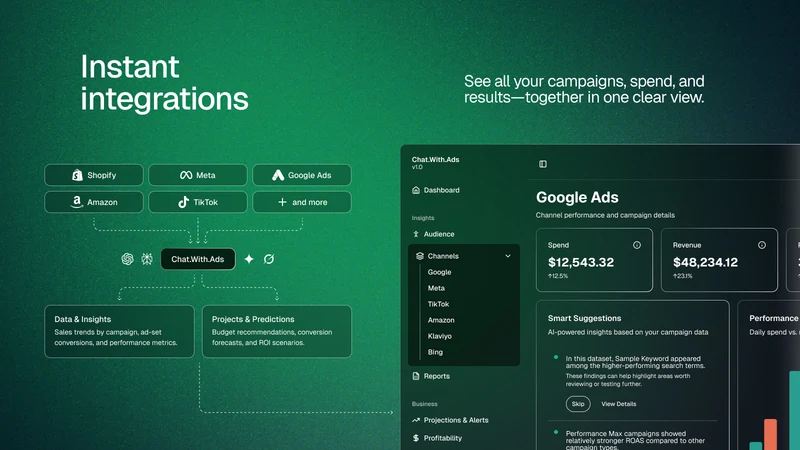Click the Claude-style logo next to Chat.With.Ads
This screenshot has width=800, height=450.
click(x=147, y=259)
